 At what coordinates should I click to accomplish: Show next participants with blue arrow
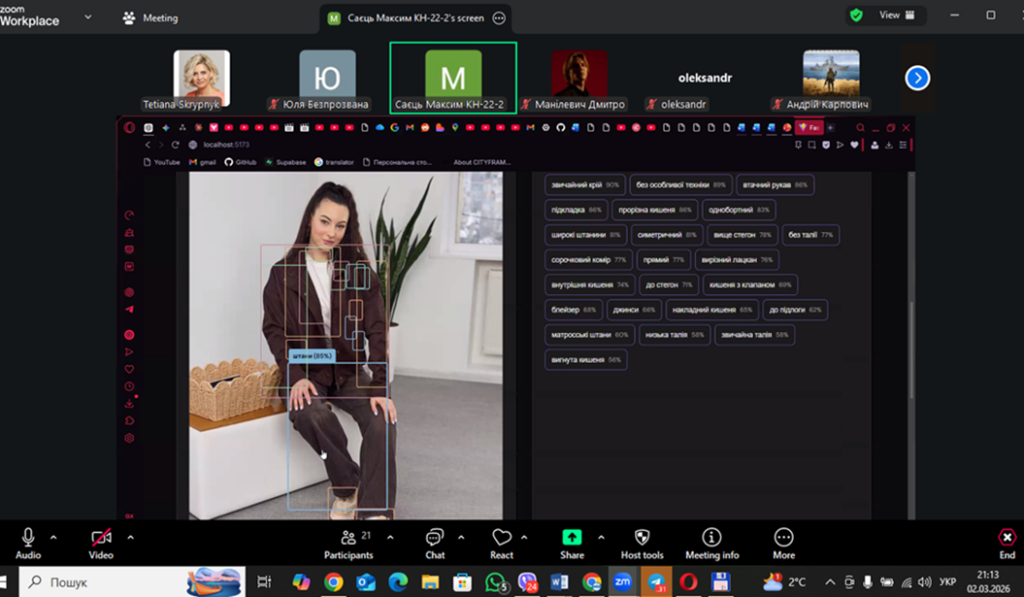(917, 78)
